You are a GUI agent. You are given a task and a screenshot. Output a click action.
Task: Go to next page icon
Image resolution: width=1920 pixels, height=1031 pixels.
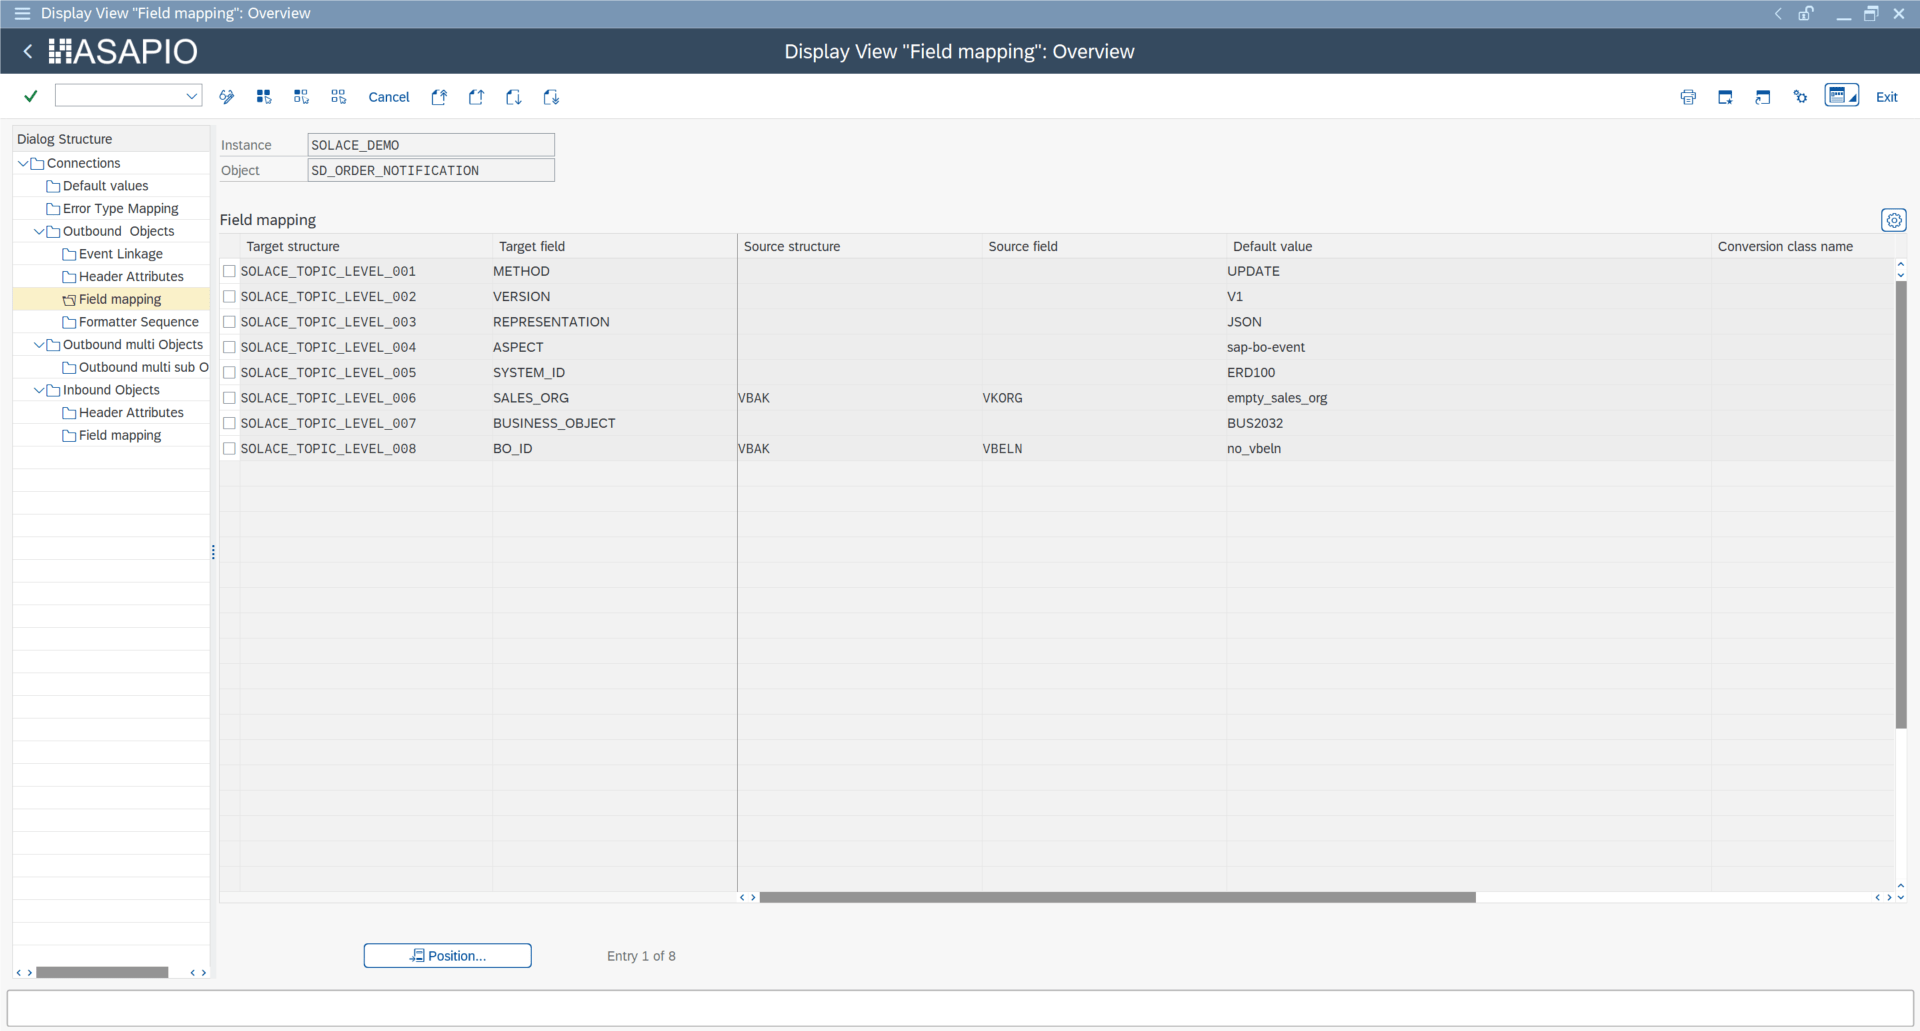click(x=513, y=97)
